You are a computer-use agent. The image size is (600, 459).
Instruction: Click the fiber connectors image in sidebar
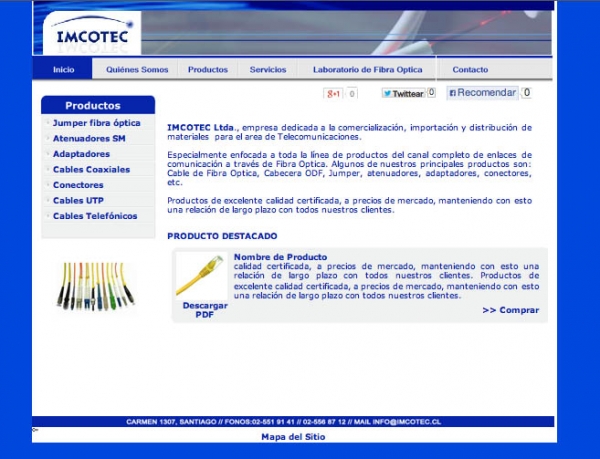tap(95, 286)
